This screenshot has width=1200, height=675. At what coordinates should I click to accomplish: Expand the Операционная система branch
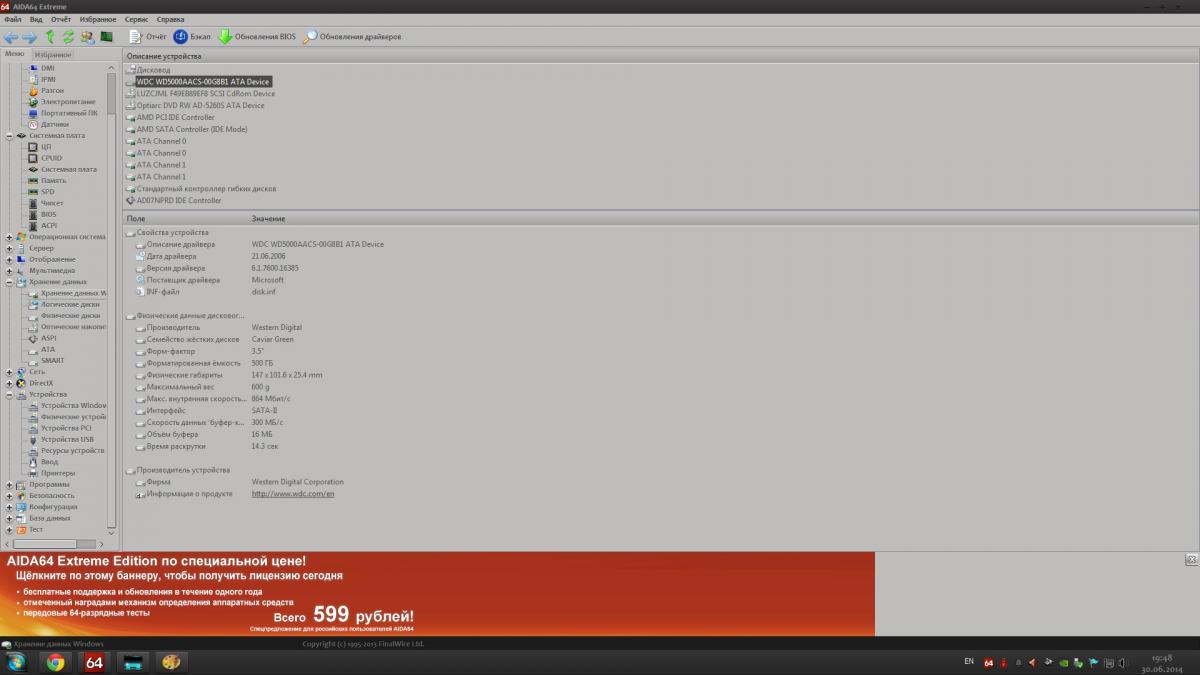(9, 237)
